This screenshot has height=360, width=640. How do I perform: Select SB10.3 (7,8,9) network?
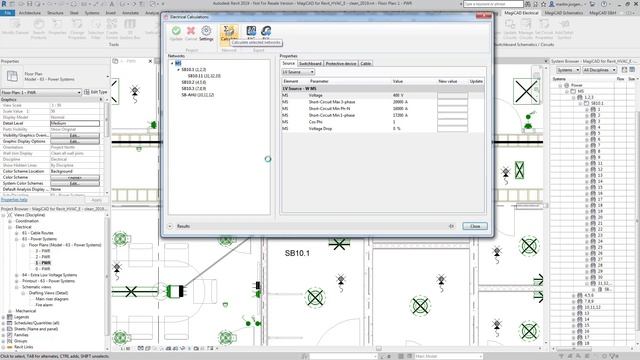pyautogui.click(x=194, y=88)
